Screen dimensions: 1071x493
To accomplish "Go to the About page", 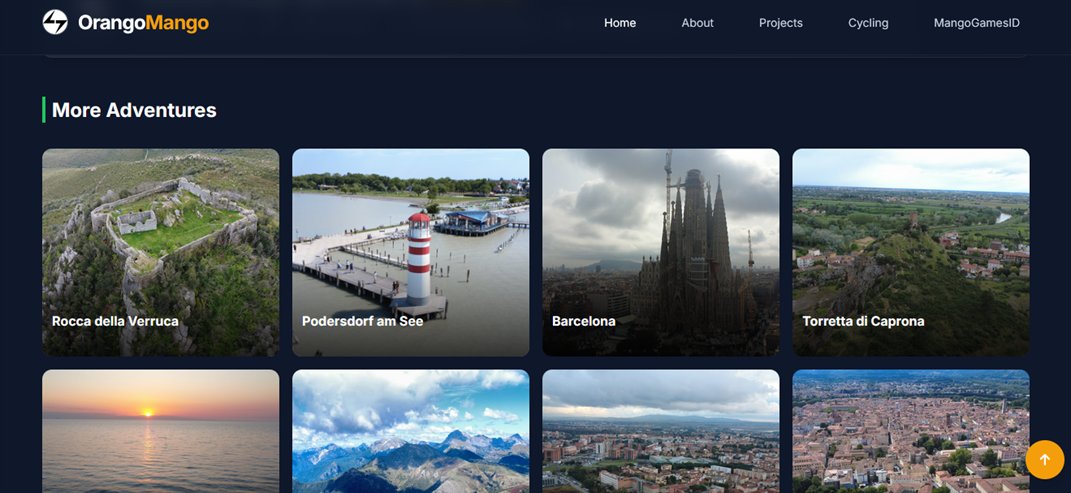I will [x=697, y=23].
